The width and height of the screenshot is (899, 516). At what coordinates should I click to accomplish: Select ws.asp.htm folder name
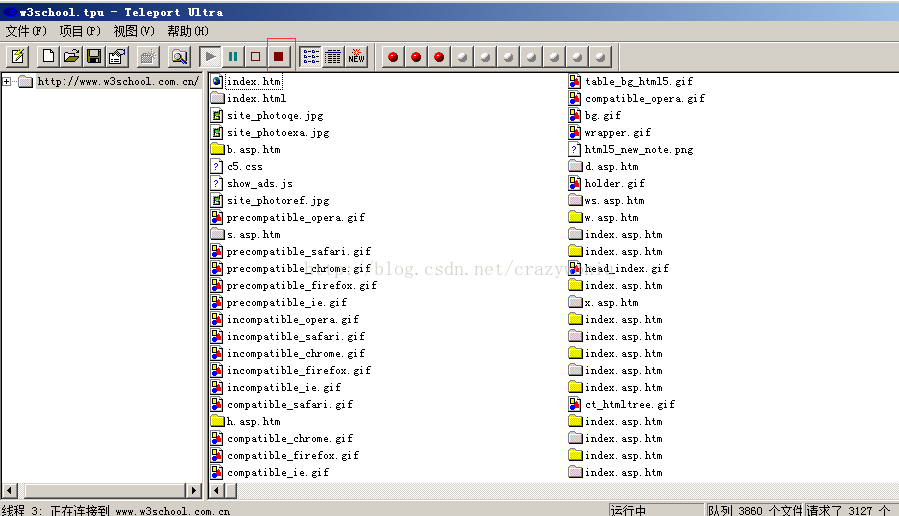pos(615,200)
